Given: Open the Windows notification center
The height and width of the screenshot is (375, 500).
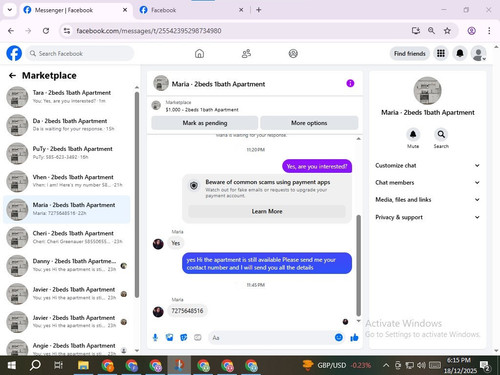Looking at the screenshot, I should [x=485, y=365].
